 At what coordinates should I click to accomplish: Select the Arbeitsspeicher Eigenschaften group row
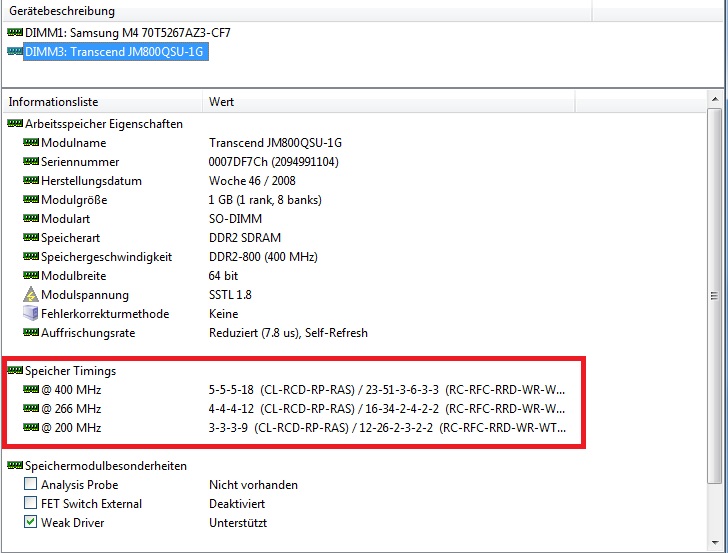pyautogui.click(x=104, y=124)
